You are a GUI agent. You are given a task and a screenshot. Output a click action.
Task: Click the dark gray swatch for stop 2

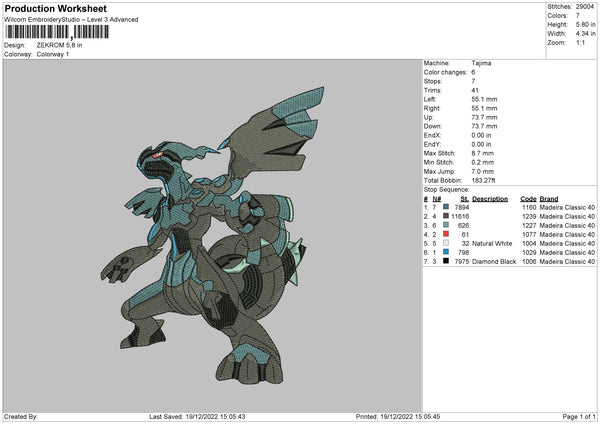coord(446,216)
